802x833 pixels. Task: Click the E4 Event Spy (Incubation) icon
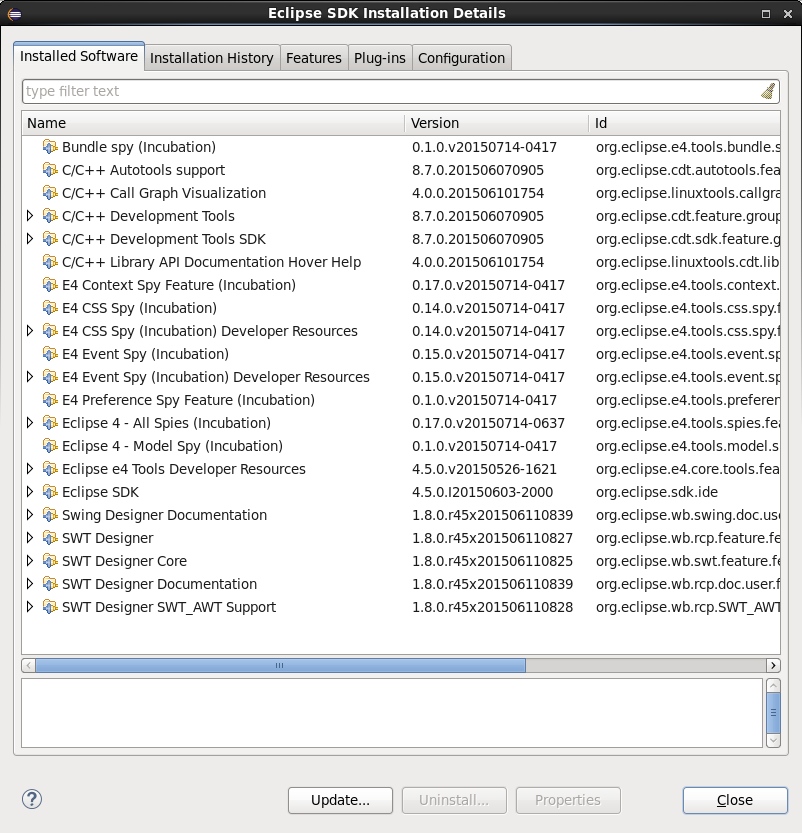coord(50,354)
